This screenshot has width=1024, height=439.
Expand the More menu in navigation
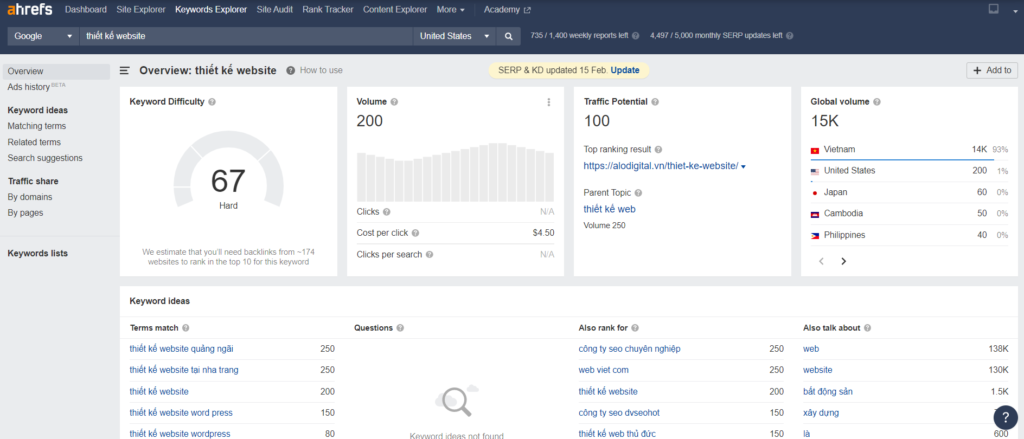point(450,10)
